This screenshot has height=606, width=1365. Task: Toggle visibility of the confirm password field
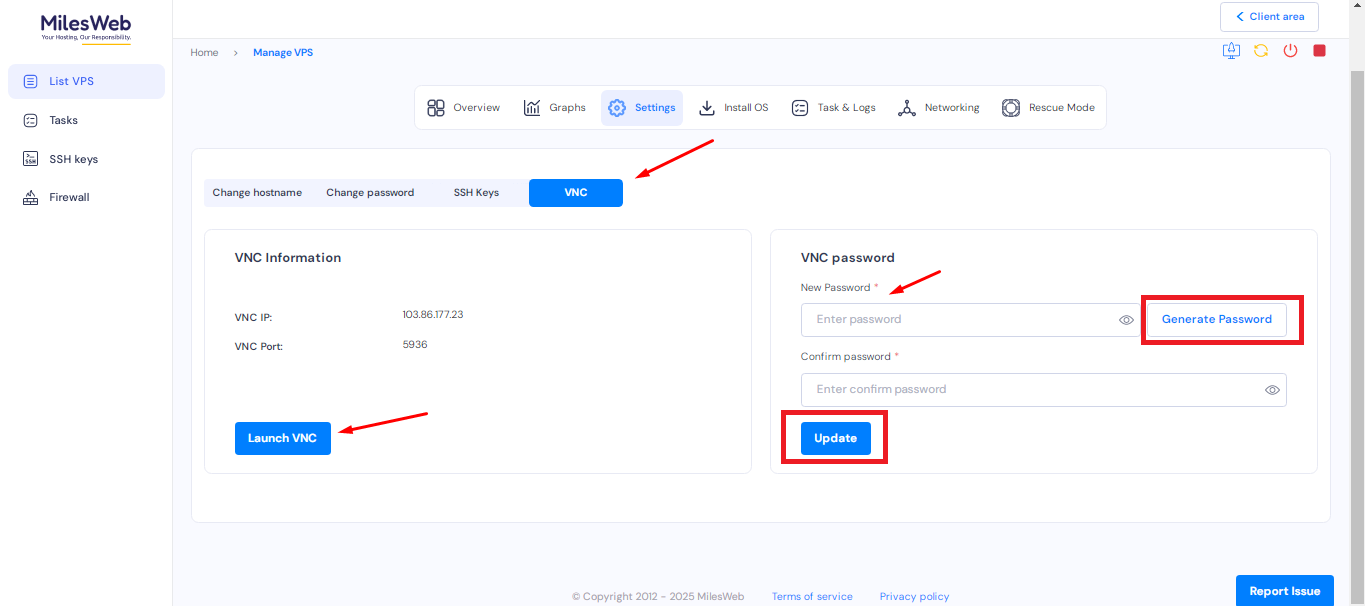(1272, 390)
